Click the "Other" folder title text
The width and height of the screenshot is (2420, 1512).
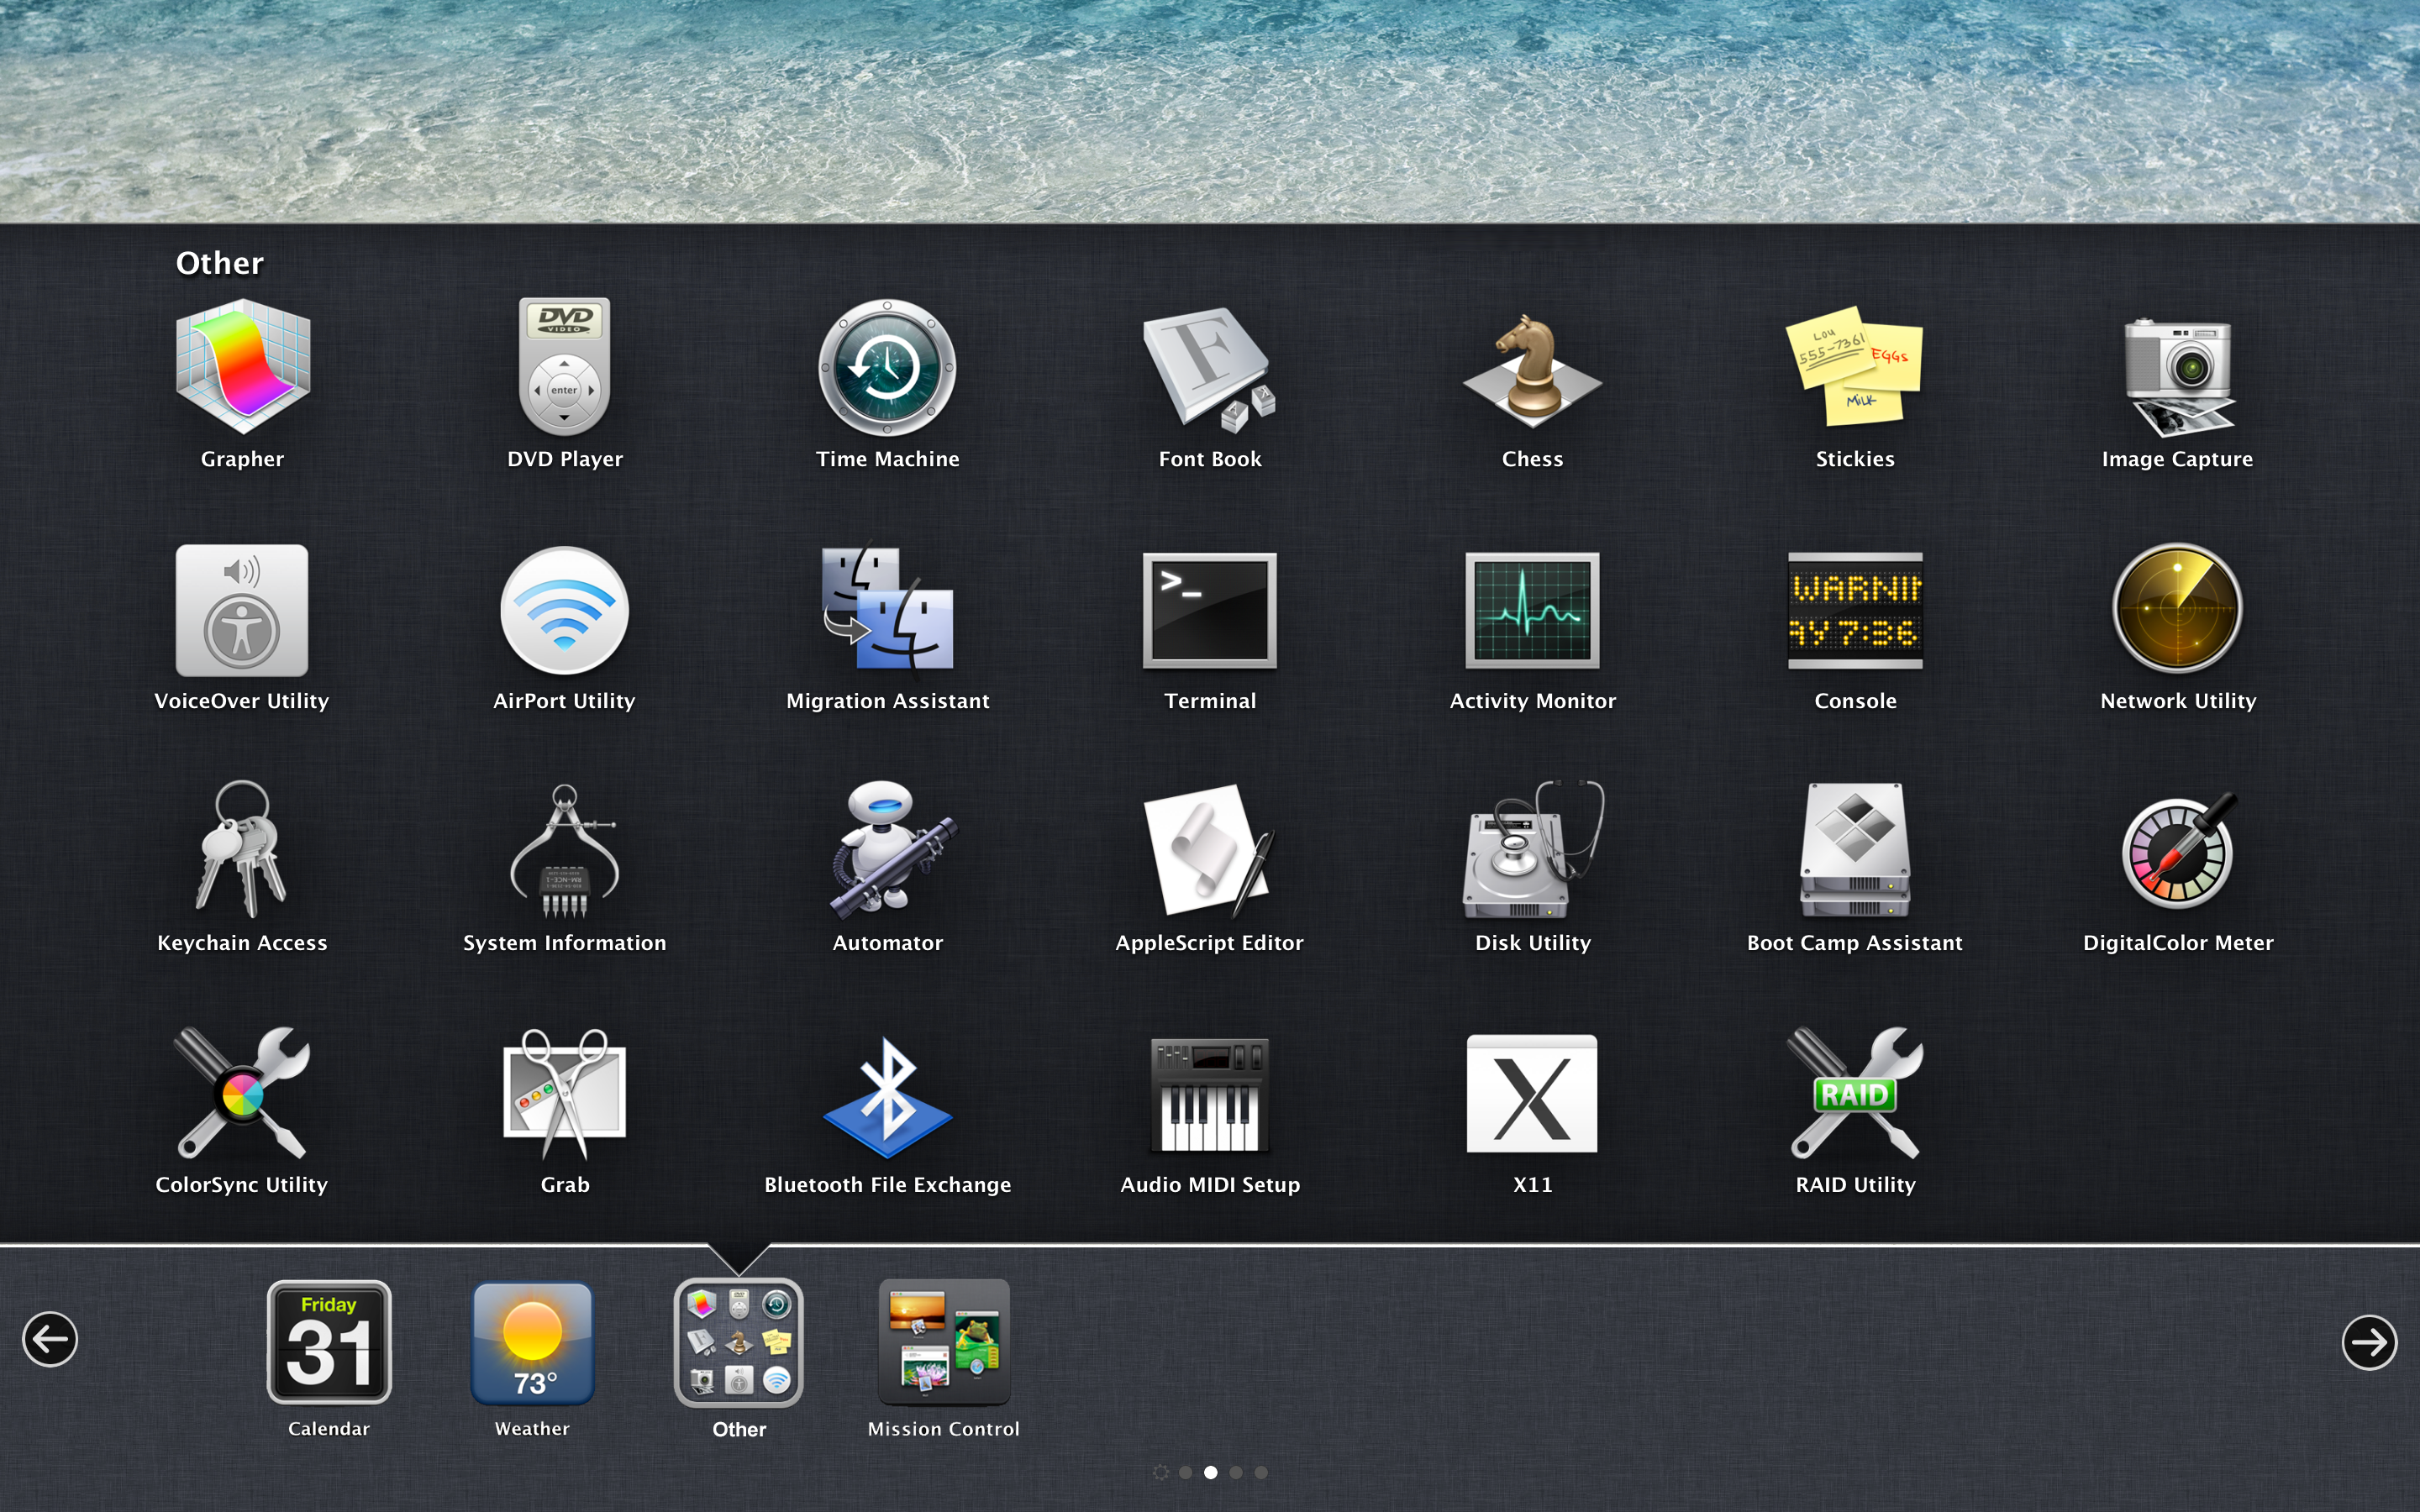pyautogui.click(x=219, y=263)
